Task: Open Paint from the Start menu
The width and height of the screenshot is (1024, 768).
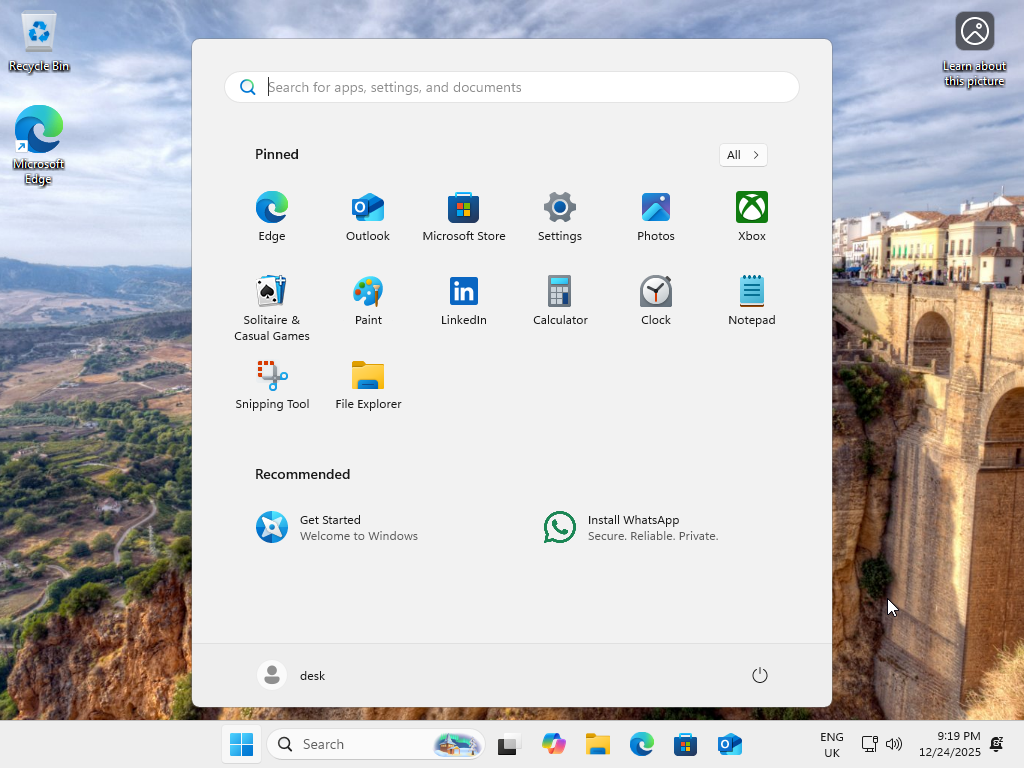Action: 368,299
